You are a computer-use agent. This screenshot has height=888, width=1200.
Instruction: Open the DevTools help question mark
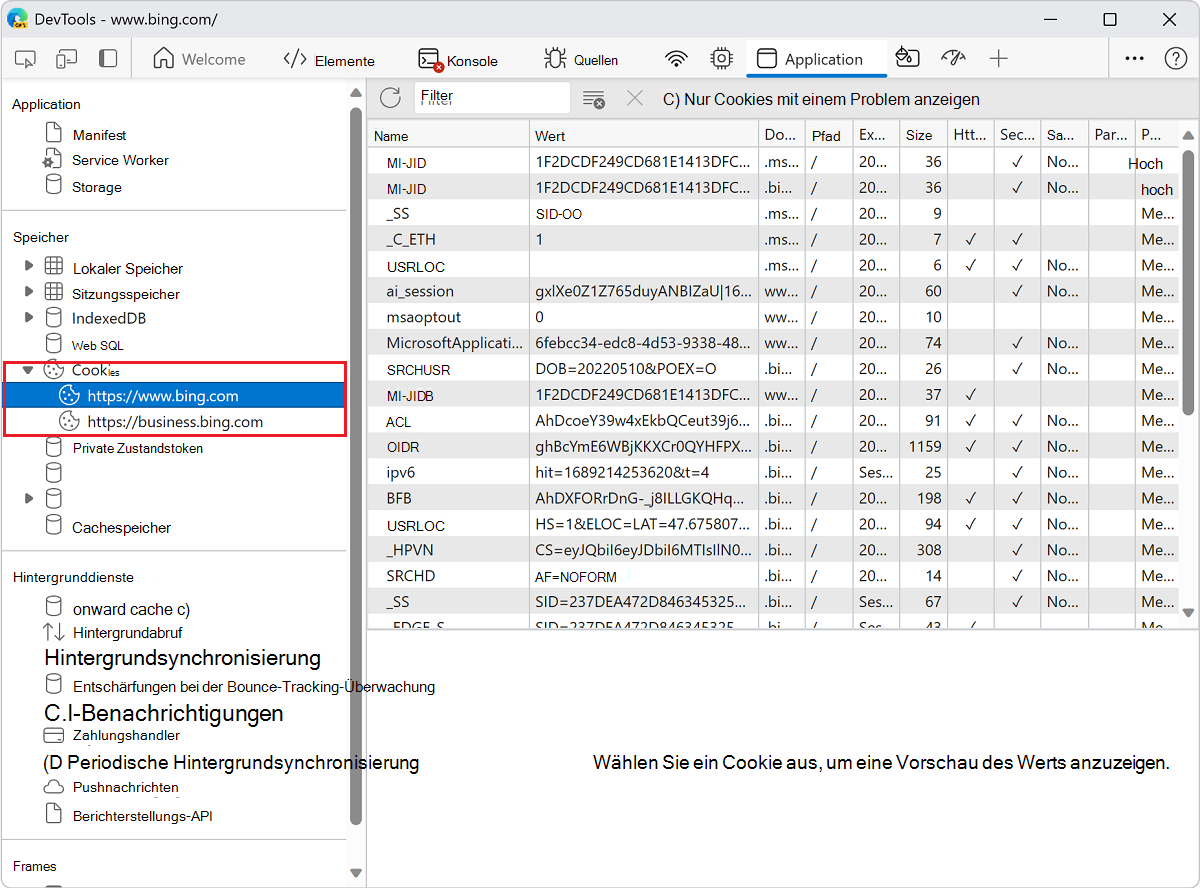point(1176,59)
